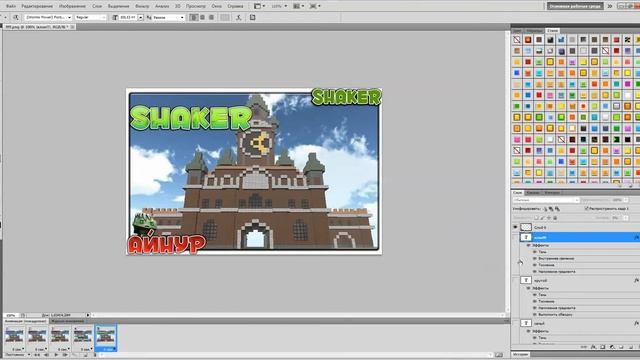Open the view extras icon in top bar
Screen dimensions: 640x360
pos(259,6)
